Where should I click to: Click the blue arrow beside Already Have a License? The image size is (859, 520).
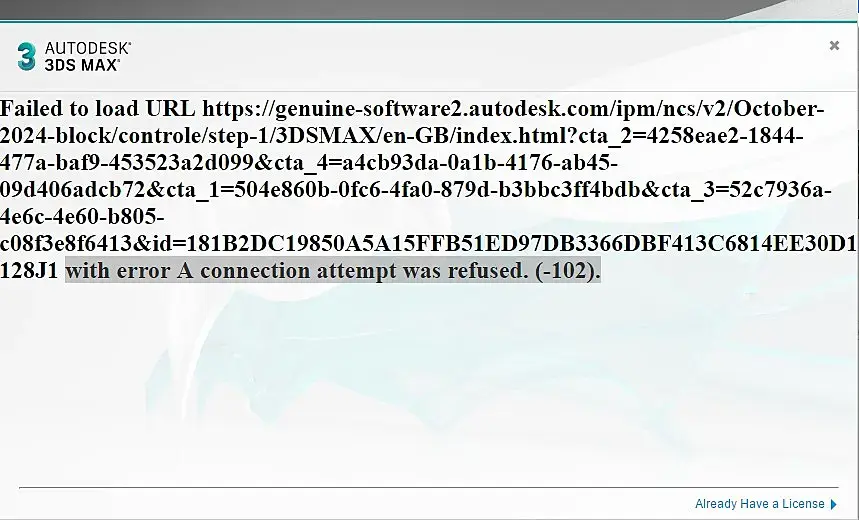pyautogui.click(x=833, y=504)
